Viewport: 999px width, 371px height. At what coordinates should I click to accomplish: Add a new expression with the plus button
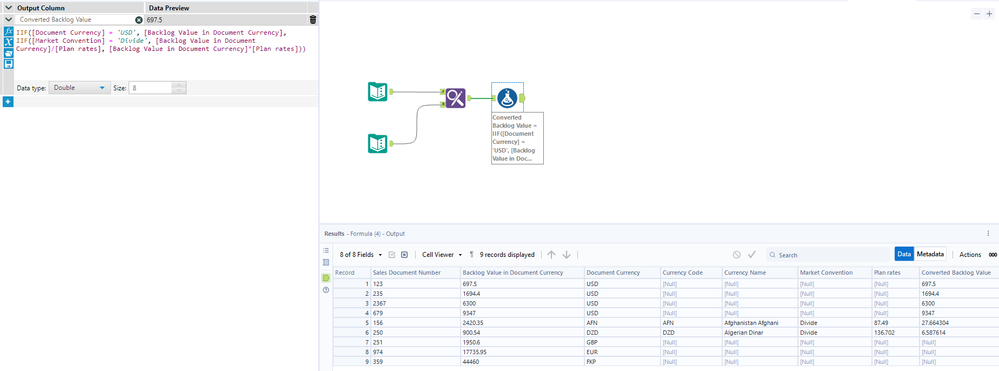[8, 101]
